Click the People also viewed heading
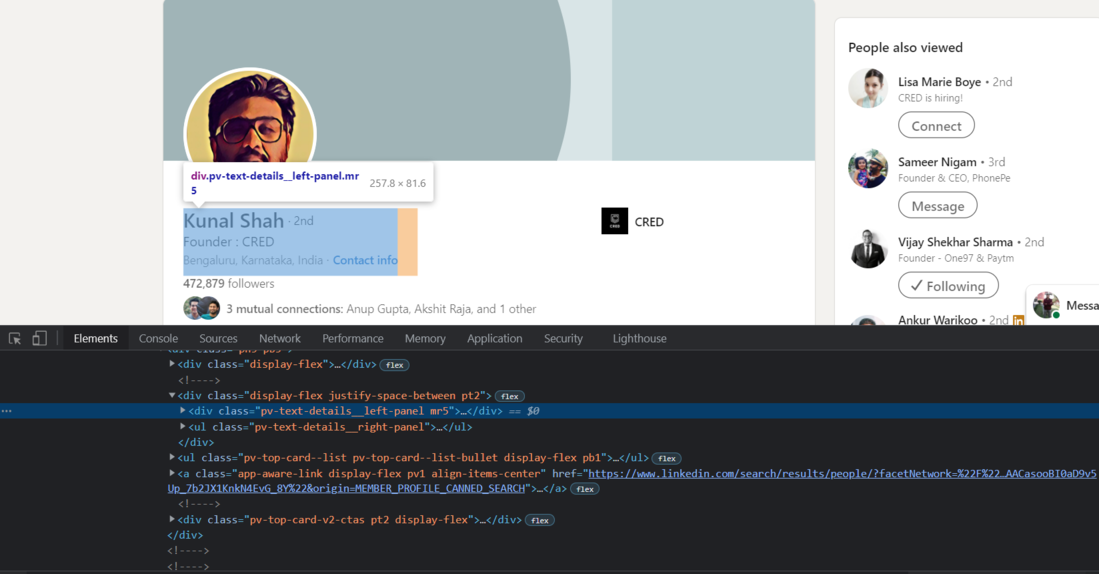 point(906,48)
